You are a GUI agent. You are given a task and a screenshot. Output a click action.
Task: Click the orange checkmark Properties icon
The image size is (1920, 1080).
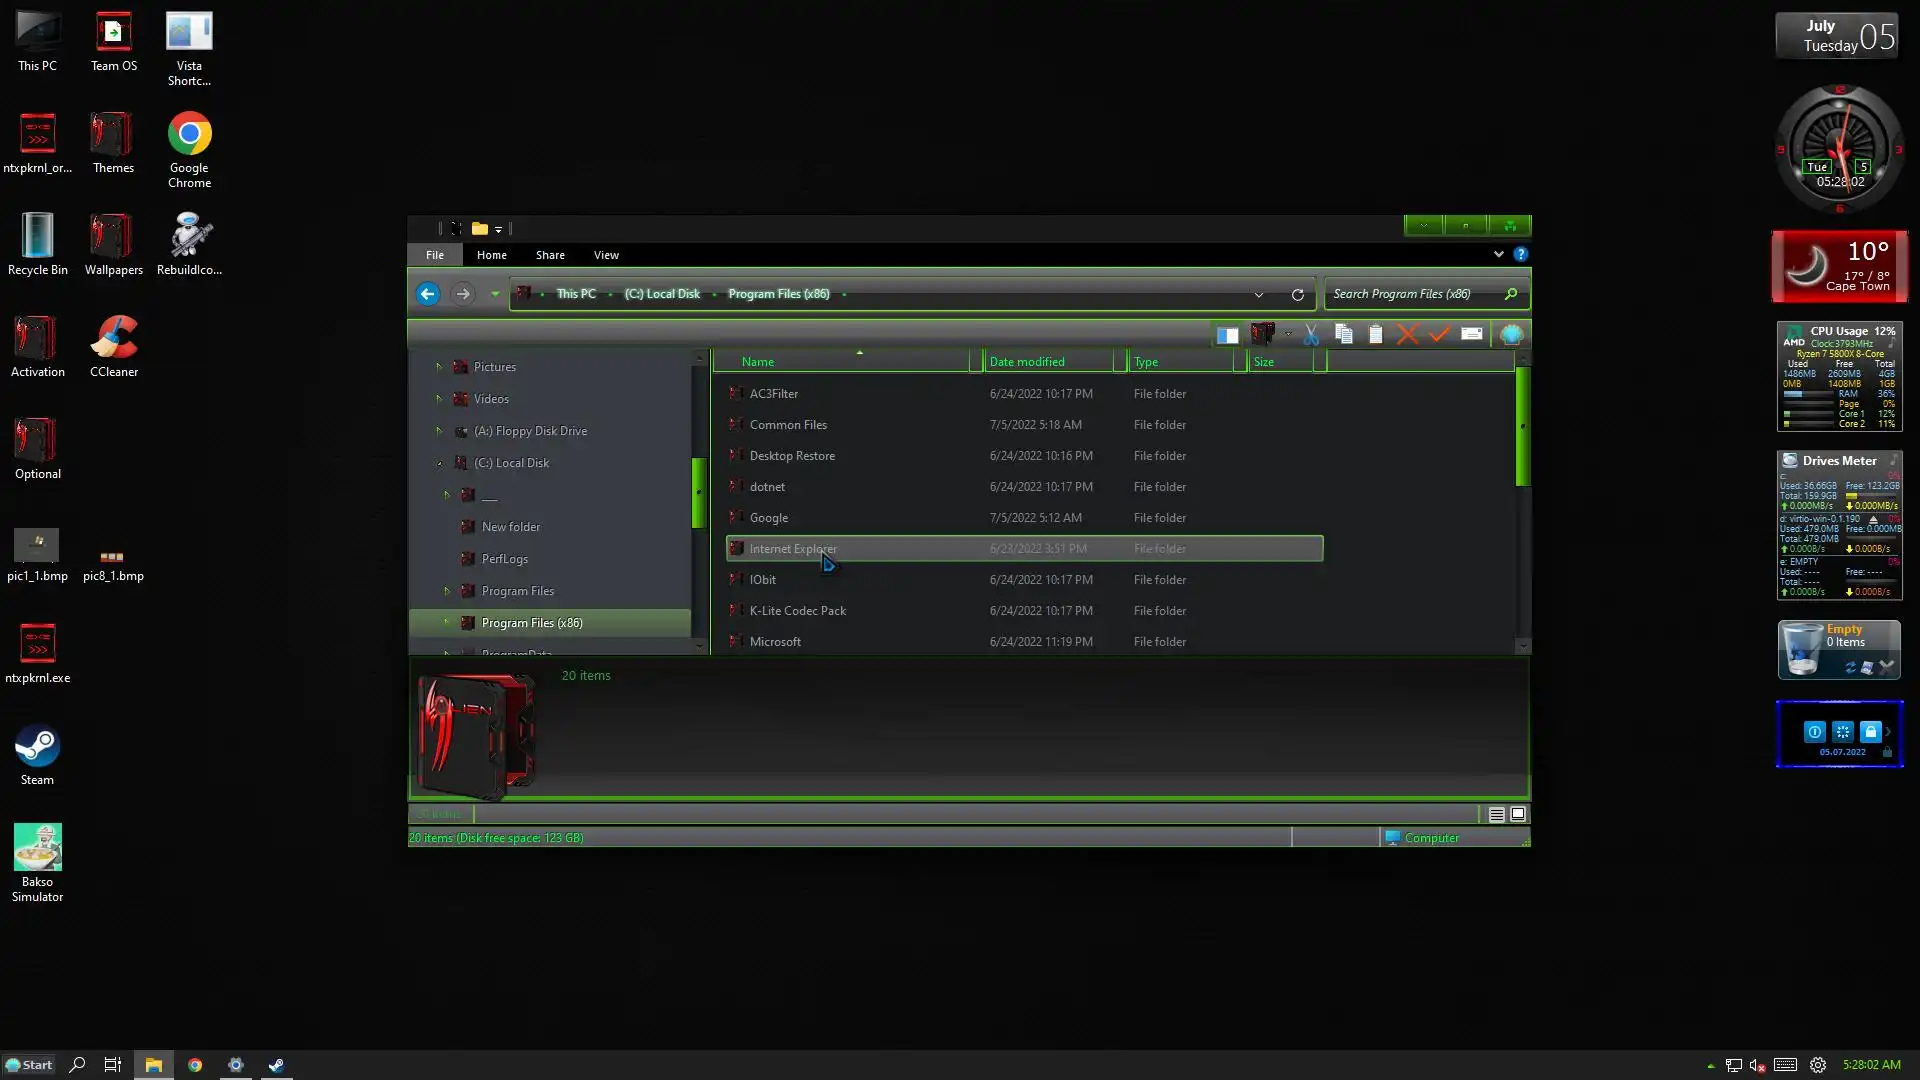pyautogui.click(x=1439, y=335)
